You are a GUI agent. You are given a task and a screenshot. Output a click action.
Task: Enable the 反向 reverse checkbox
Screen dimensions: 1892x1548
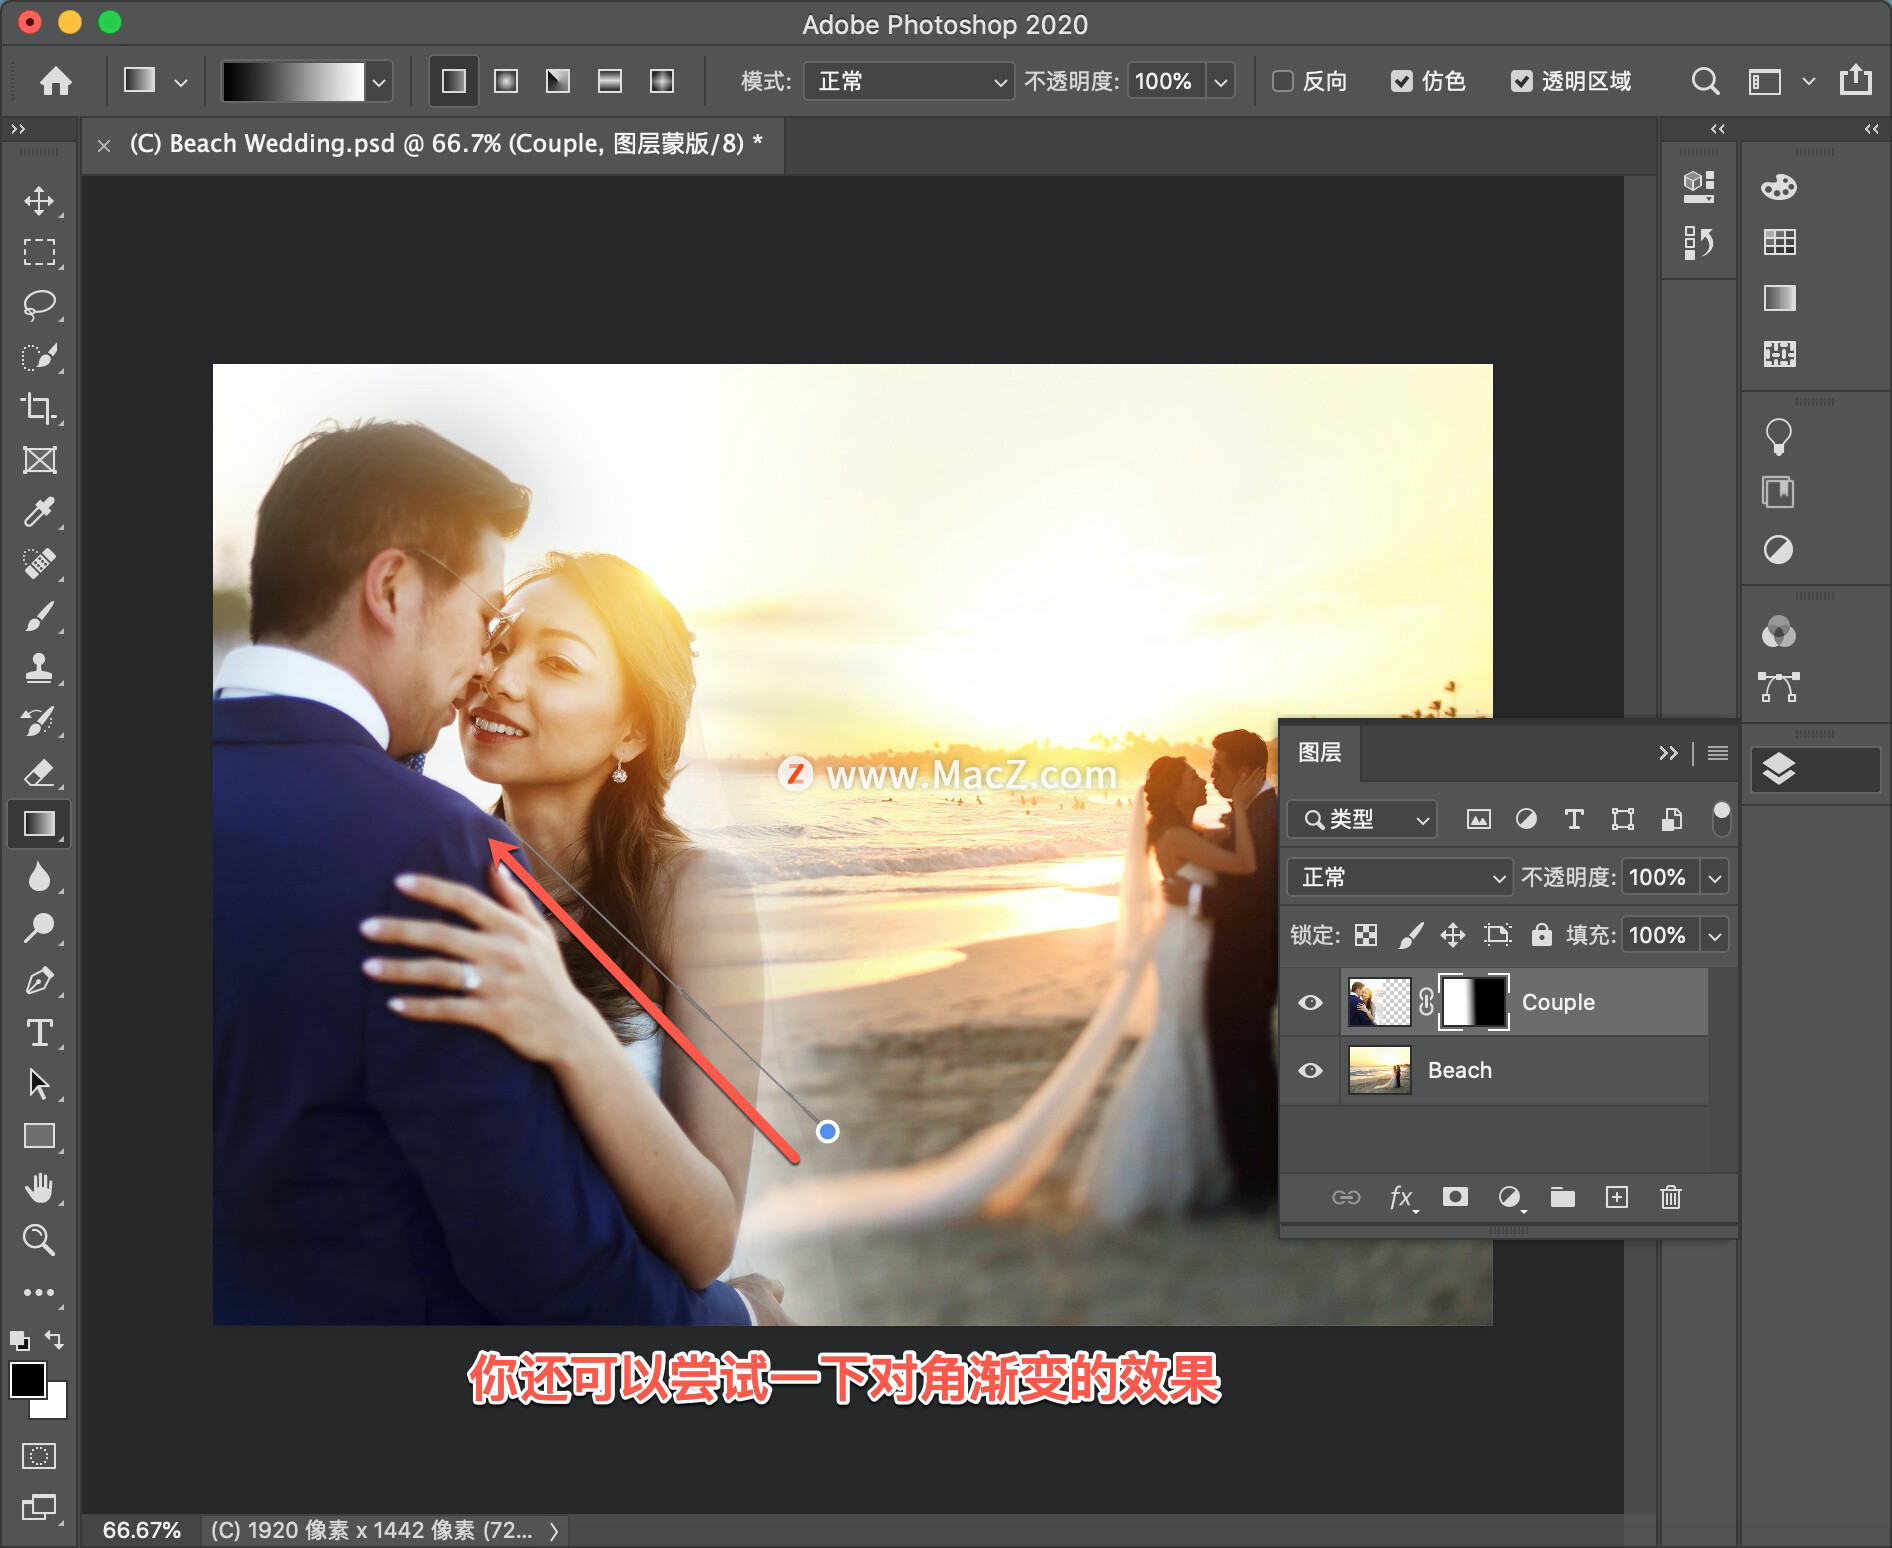pyautogui.click(x=1282, y=81)
